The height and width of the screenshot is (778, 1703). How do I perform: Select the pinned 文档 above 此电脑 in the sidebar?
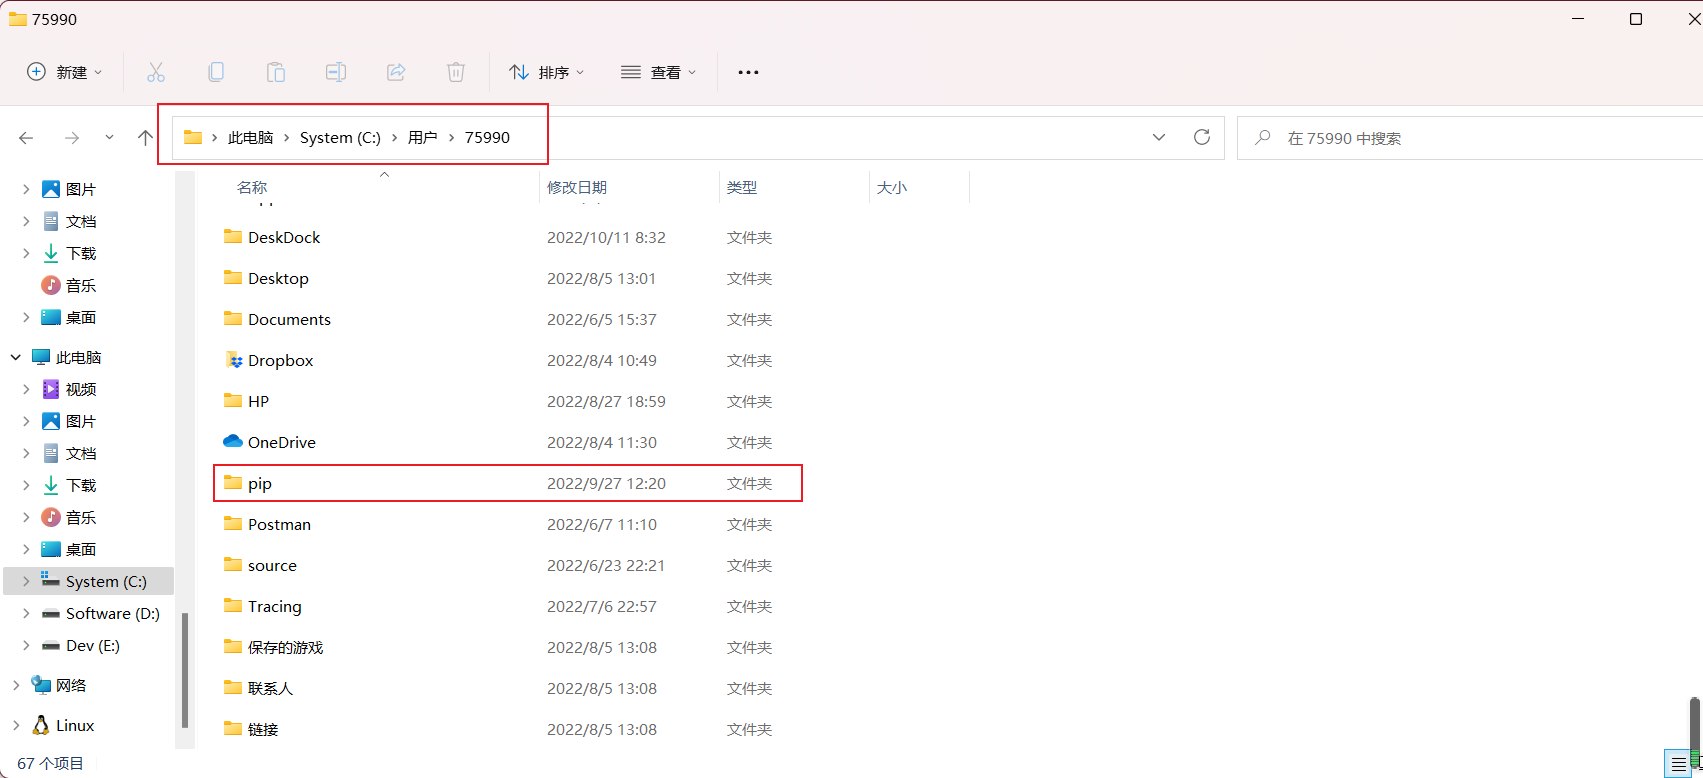tap(81, 221)
